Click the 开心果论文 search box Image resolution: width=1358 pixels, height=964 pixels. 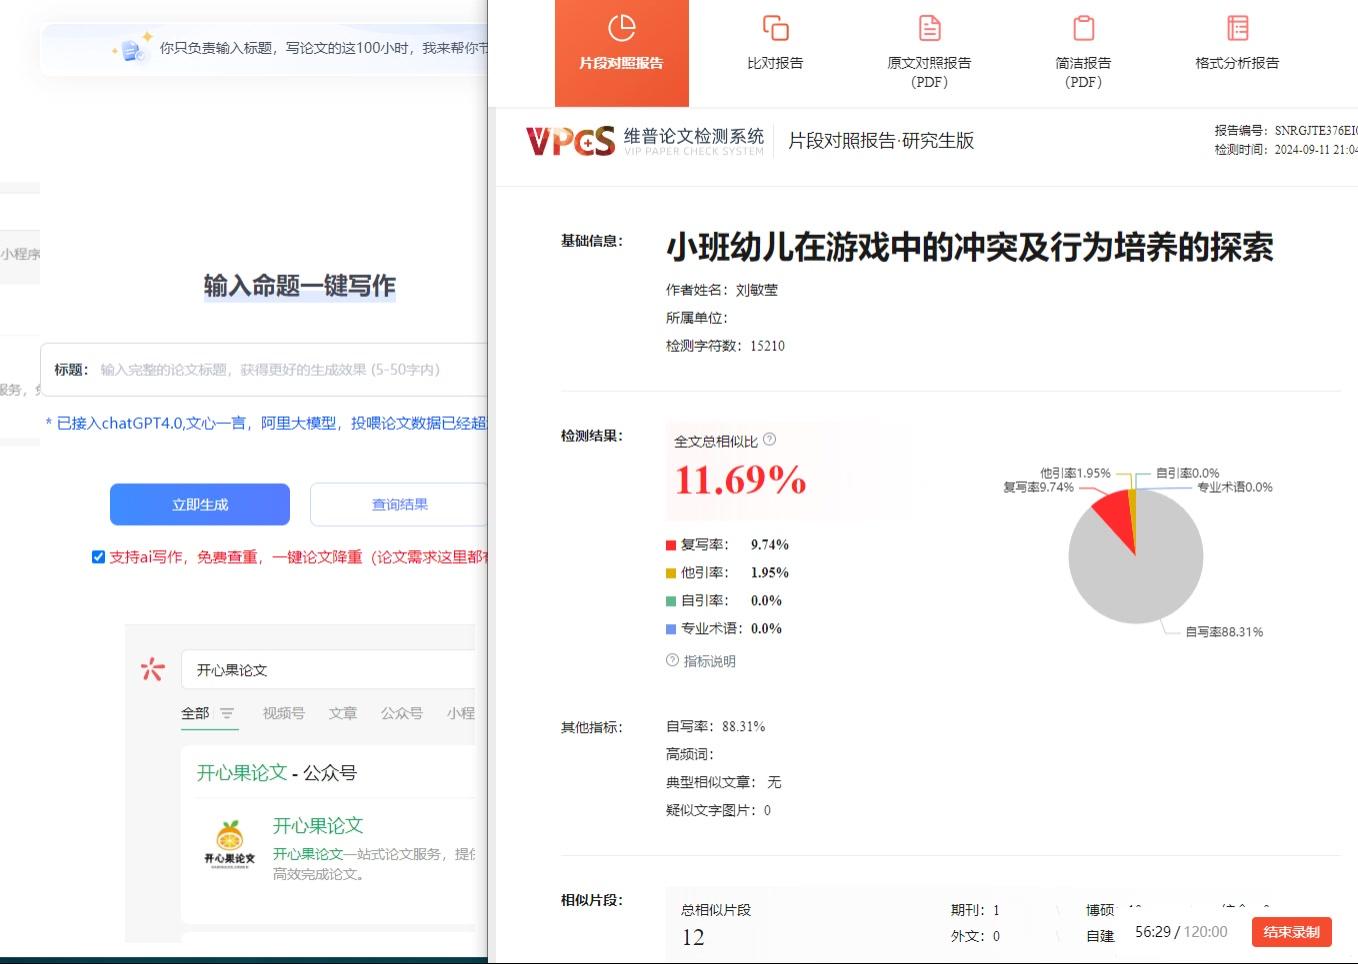[329, 670]
